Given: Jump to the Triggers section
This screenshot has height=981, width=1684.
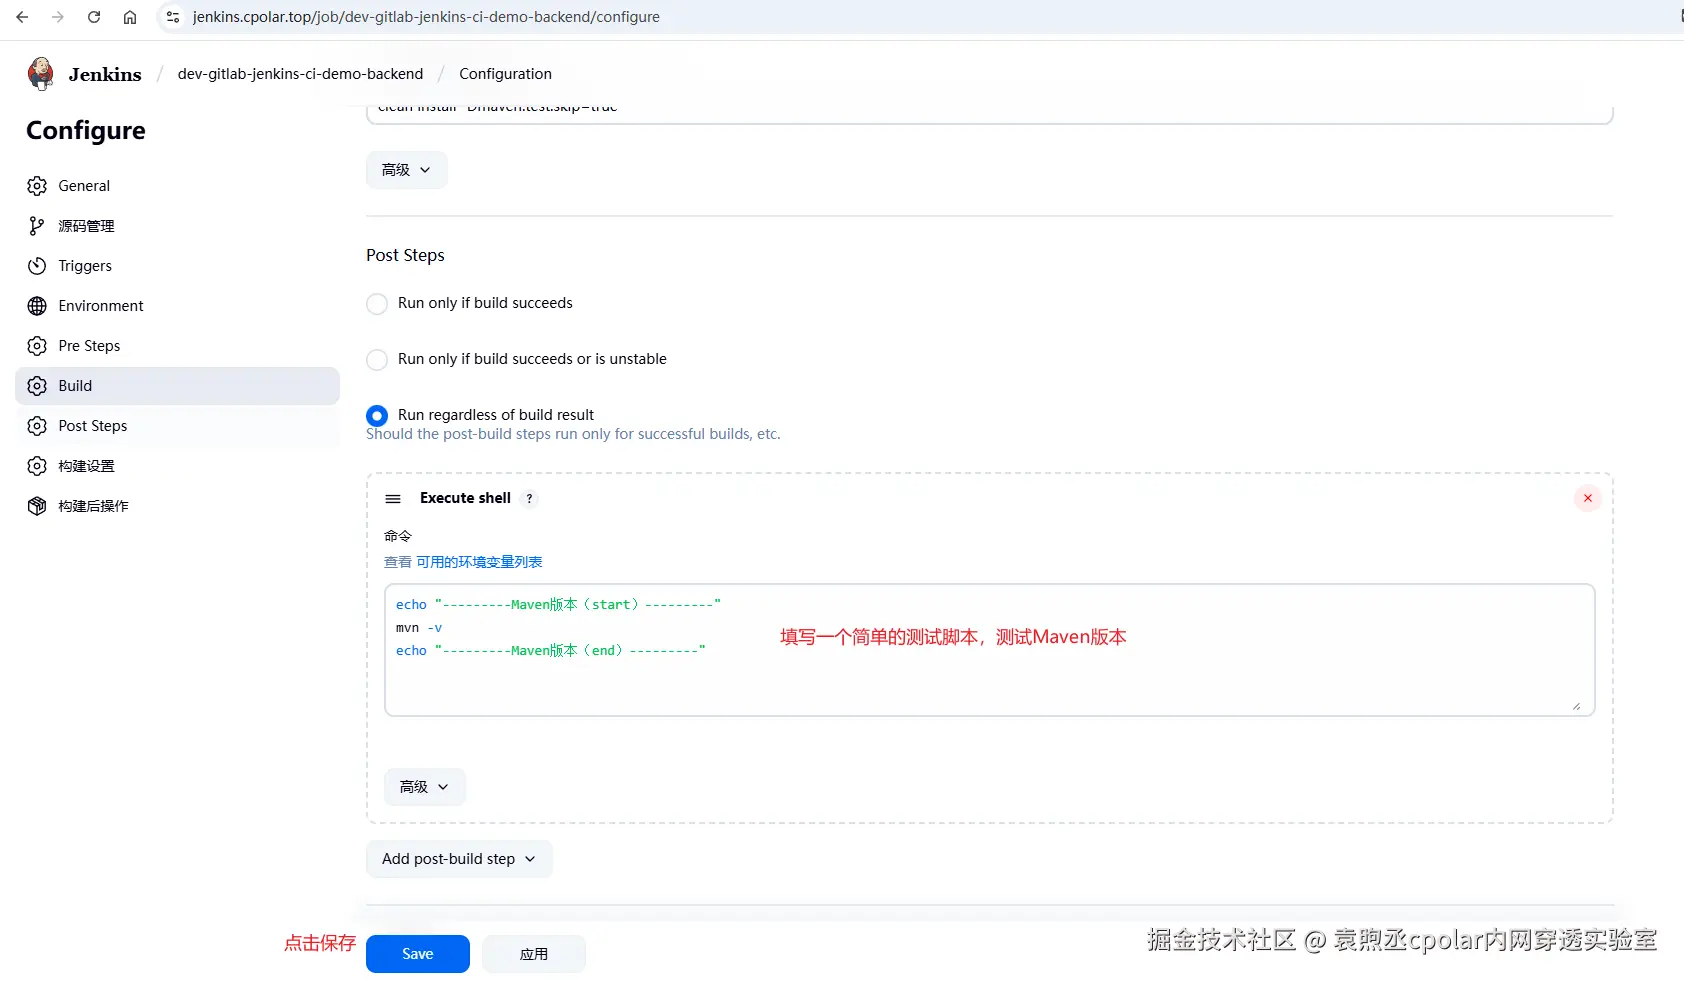Looking at the screenshot, I should click(x=177, y=266).
